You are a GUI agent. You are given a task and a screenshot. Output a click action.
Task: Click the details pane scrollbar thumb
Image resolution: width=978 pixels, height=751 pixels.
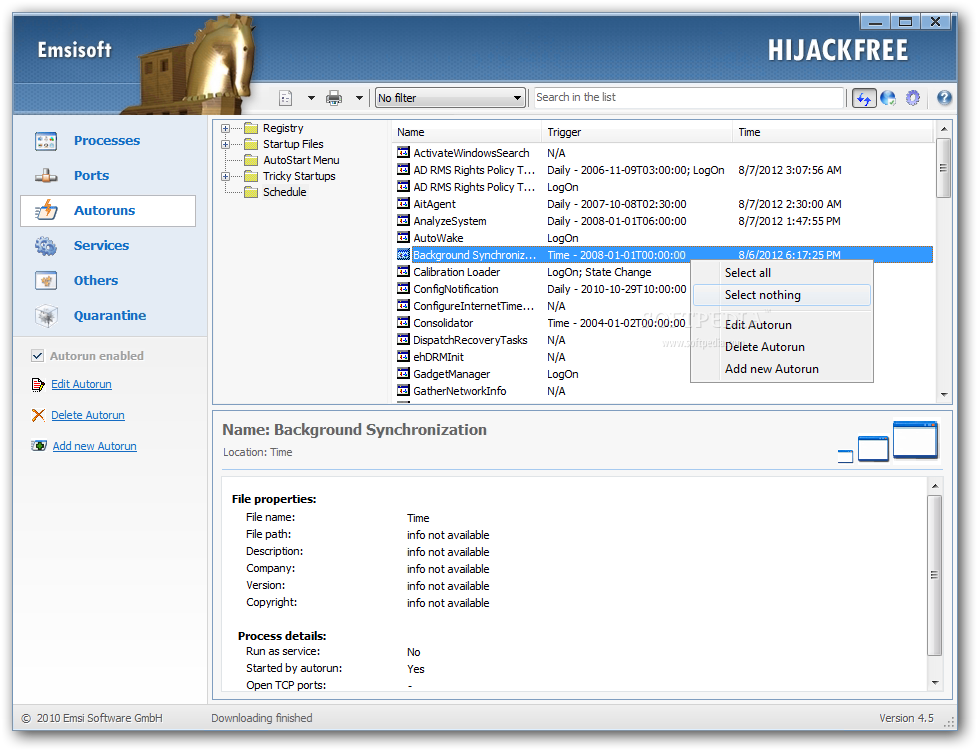tap(934, 575)
